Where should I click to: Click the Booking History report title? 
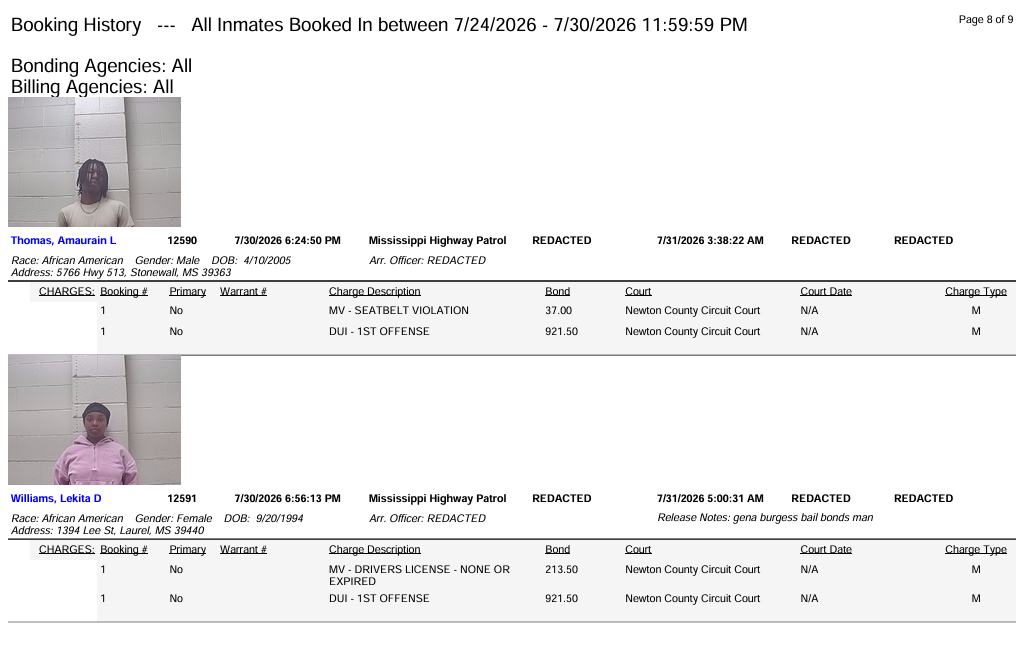click(76, 25)
